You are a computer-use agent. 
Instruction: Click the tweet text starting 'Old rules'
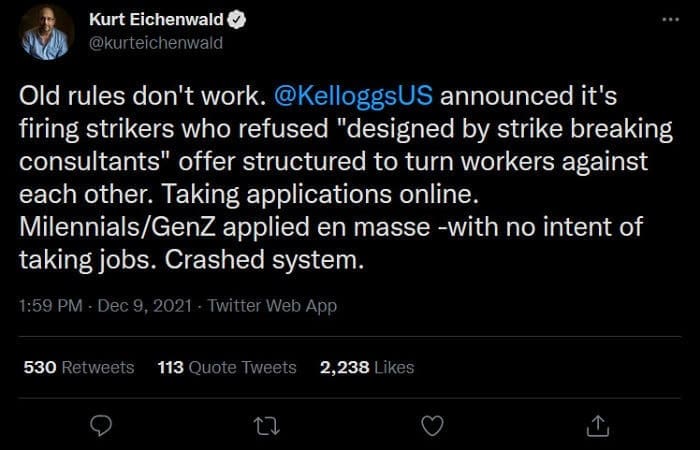(x=346, y=178)
